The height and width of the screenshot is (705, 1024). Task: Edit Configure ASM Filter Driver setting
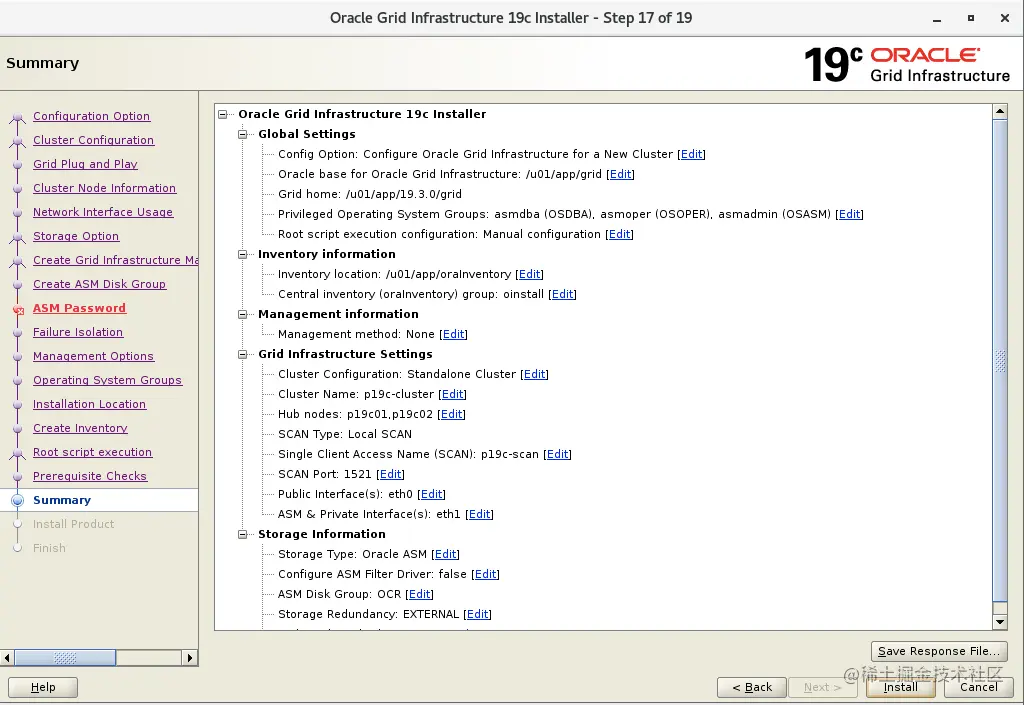pyautogui.click(x=485, y=575)
